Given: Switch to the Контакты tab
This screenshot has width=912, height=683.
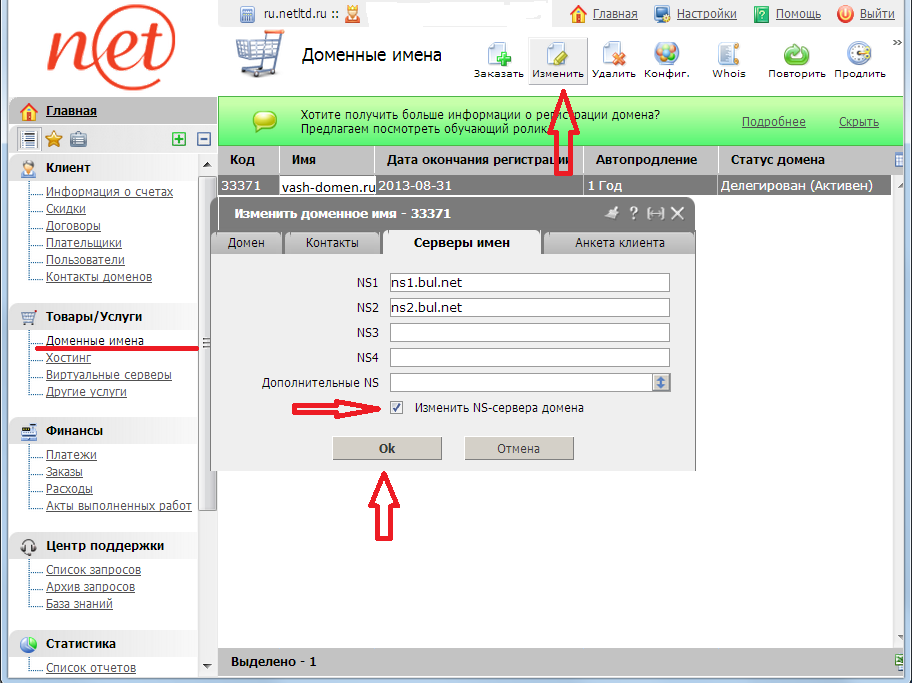Looking at the screenshot, I should click(x=333, y=243).
